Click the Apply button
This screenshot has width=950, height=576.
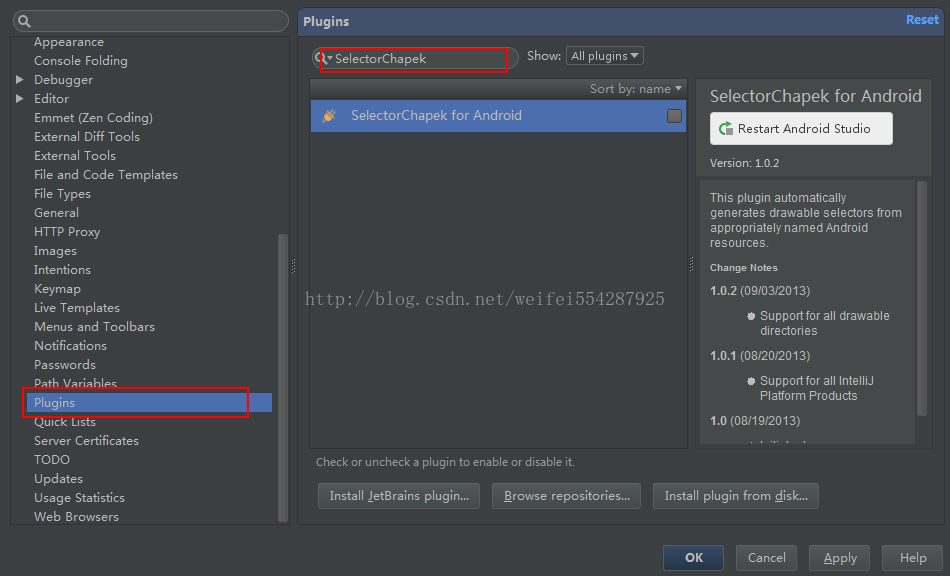[x=840, y=558]
